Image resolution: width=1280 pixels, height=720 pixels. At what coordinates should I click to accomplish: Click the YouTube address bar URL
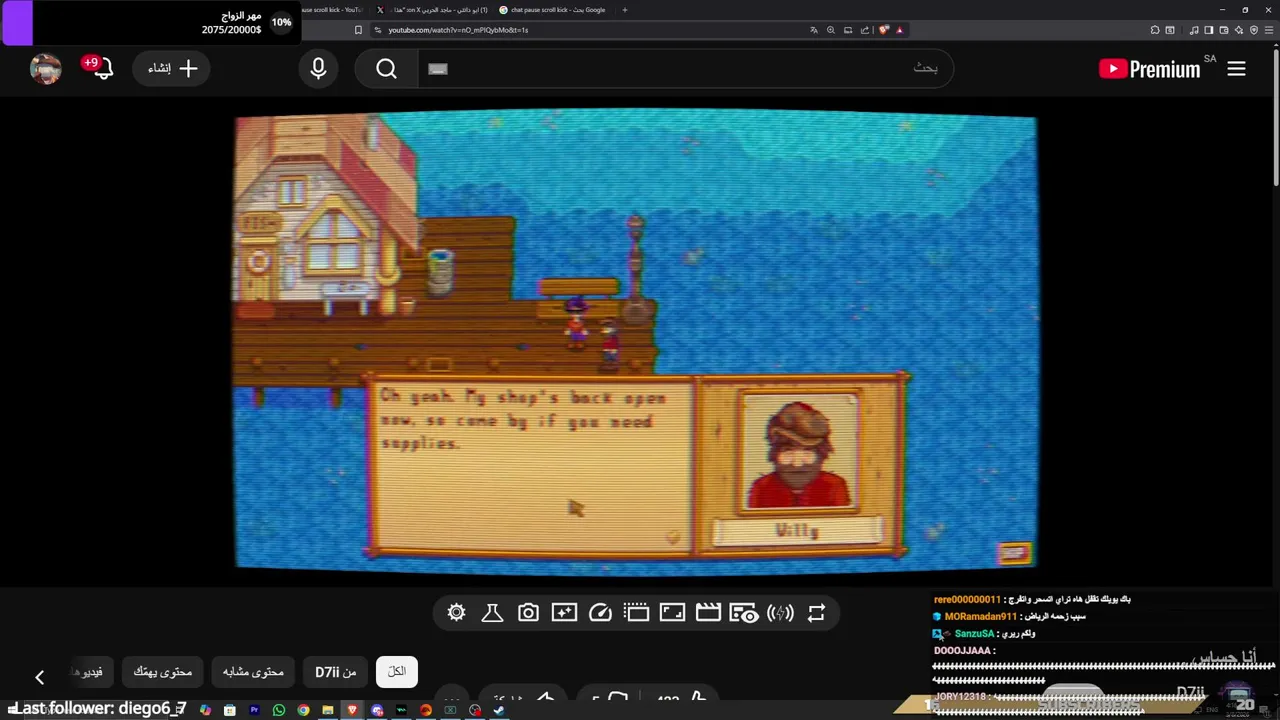(x=458, y=30)
